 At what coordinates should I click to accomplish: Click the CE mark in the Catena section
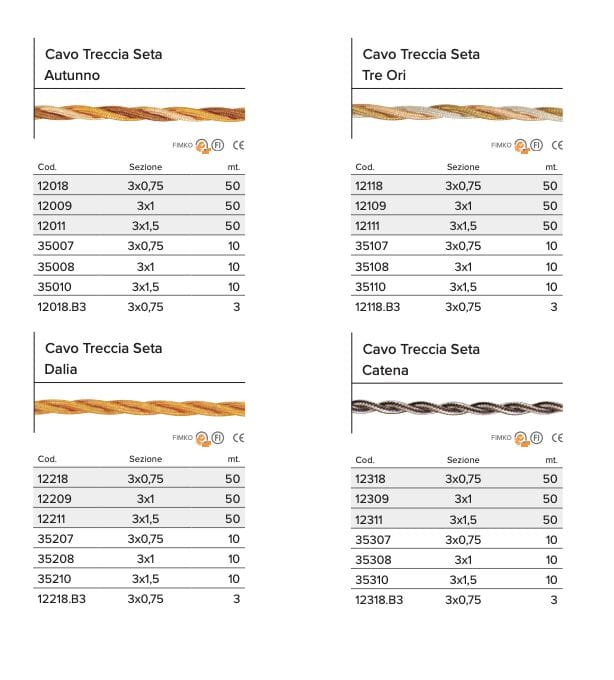[556, 437]
